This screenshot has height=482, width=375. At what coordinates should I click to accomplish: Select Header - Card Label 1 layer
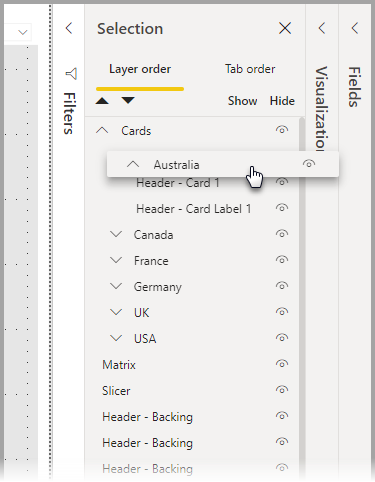193,209
